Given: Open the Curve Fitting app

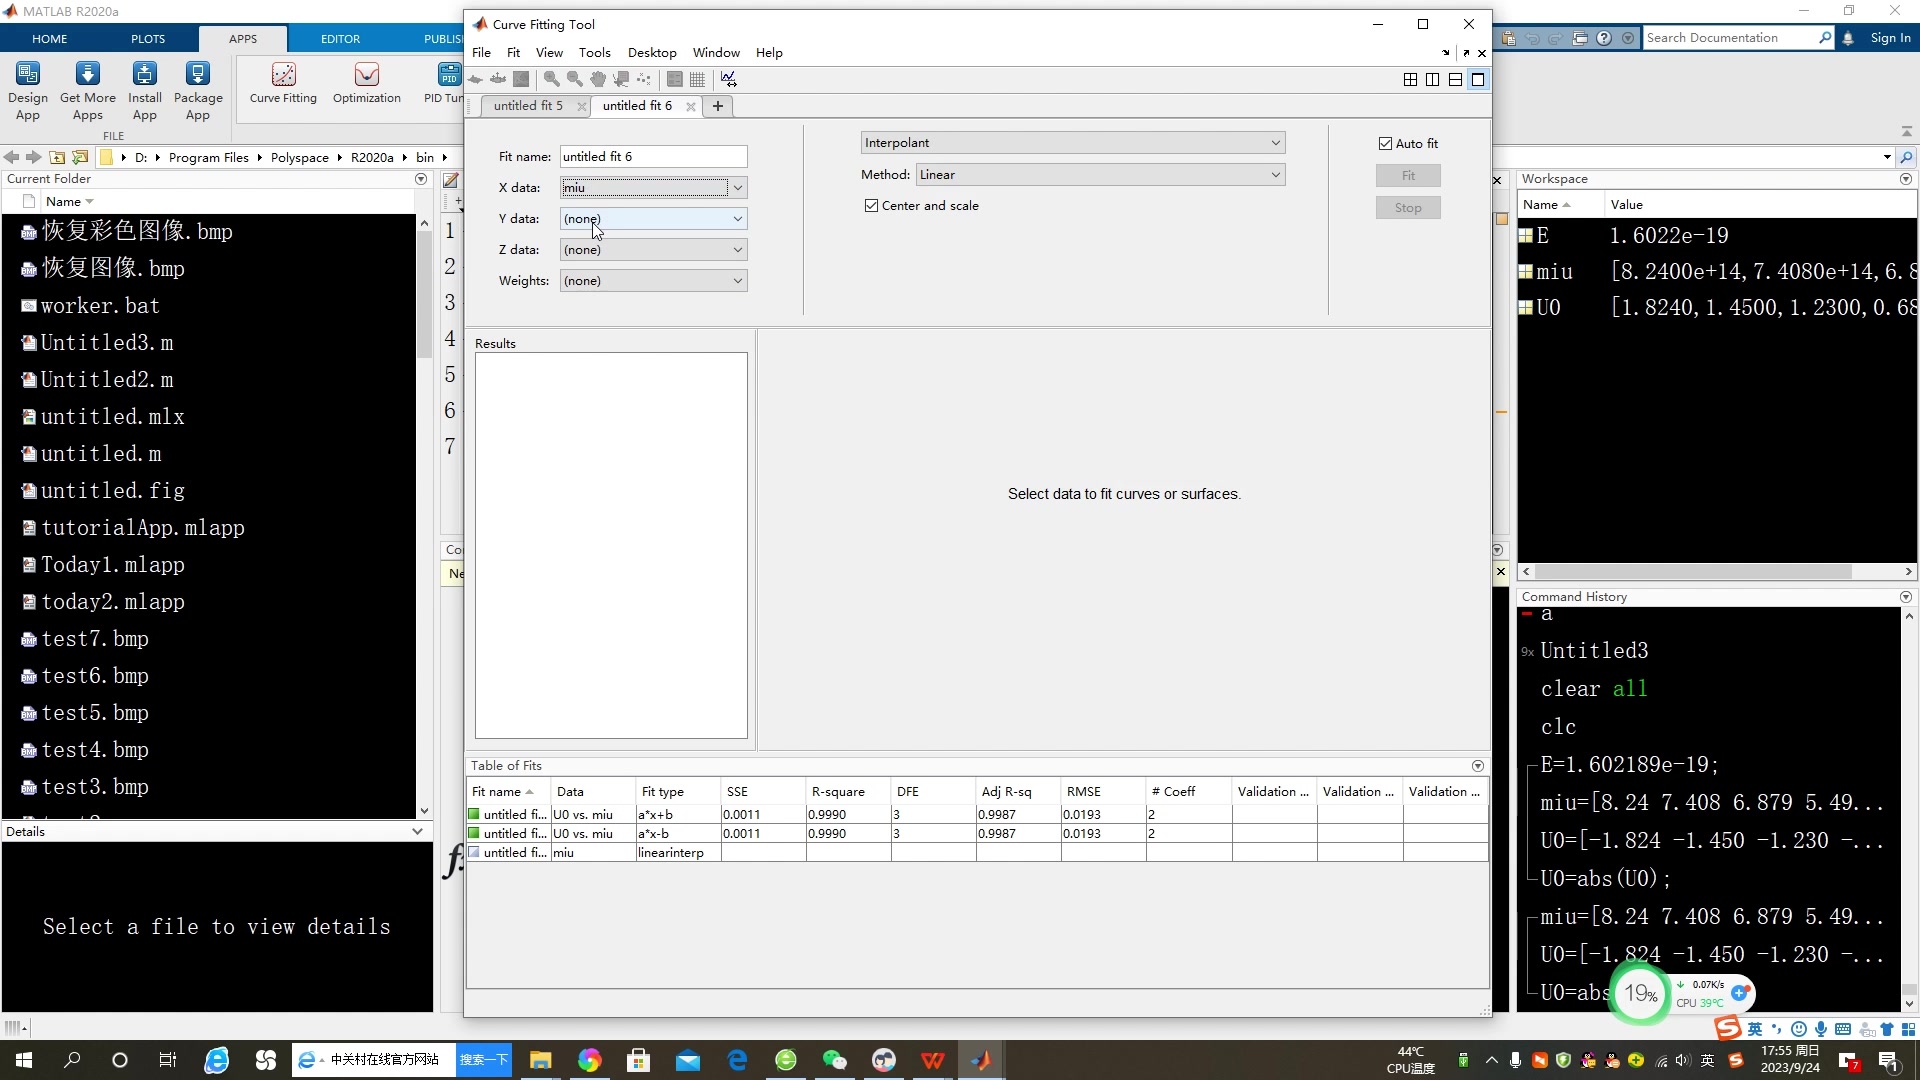Looking at the screenshot, I should [x=283, y=83].
